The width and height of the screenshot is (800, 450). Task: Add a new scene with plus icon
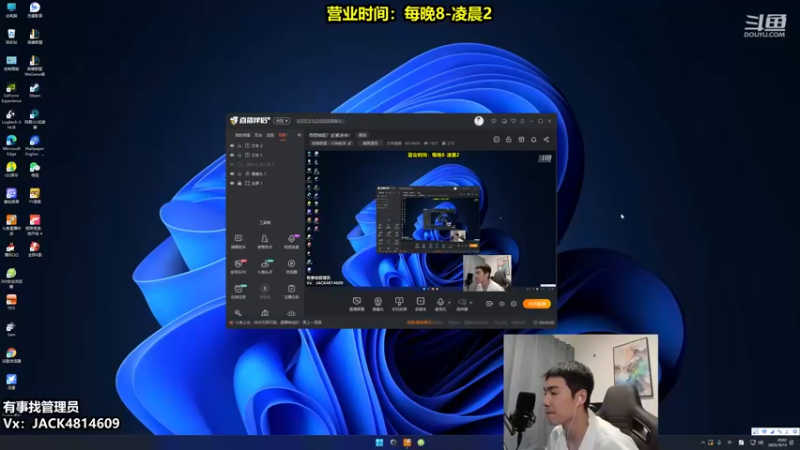299,135
